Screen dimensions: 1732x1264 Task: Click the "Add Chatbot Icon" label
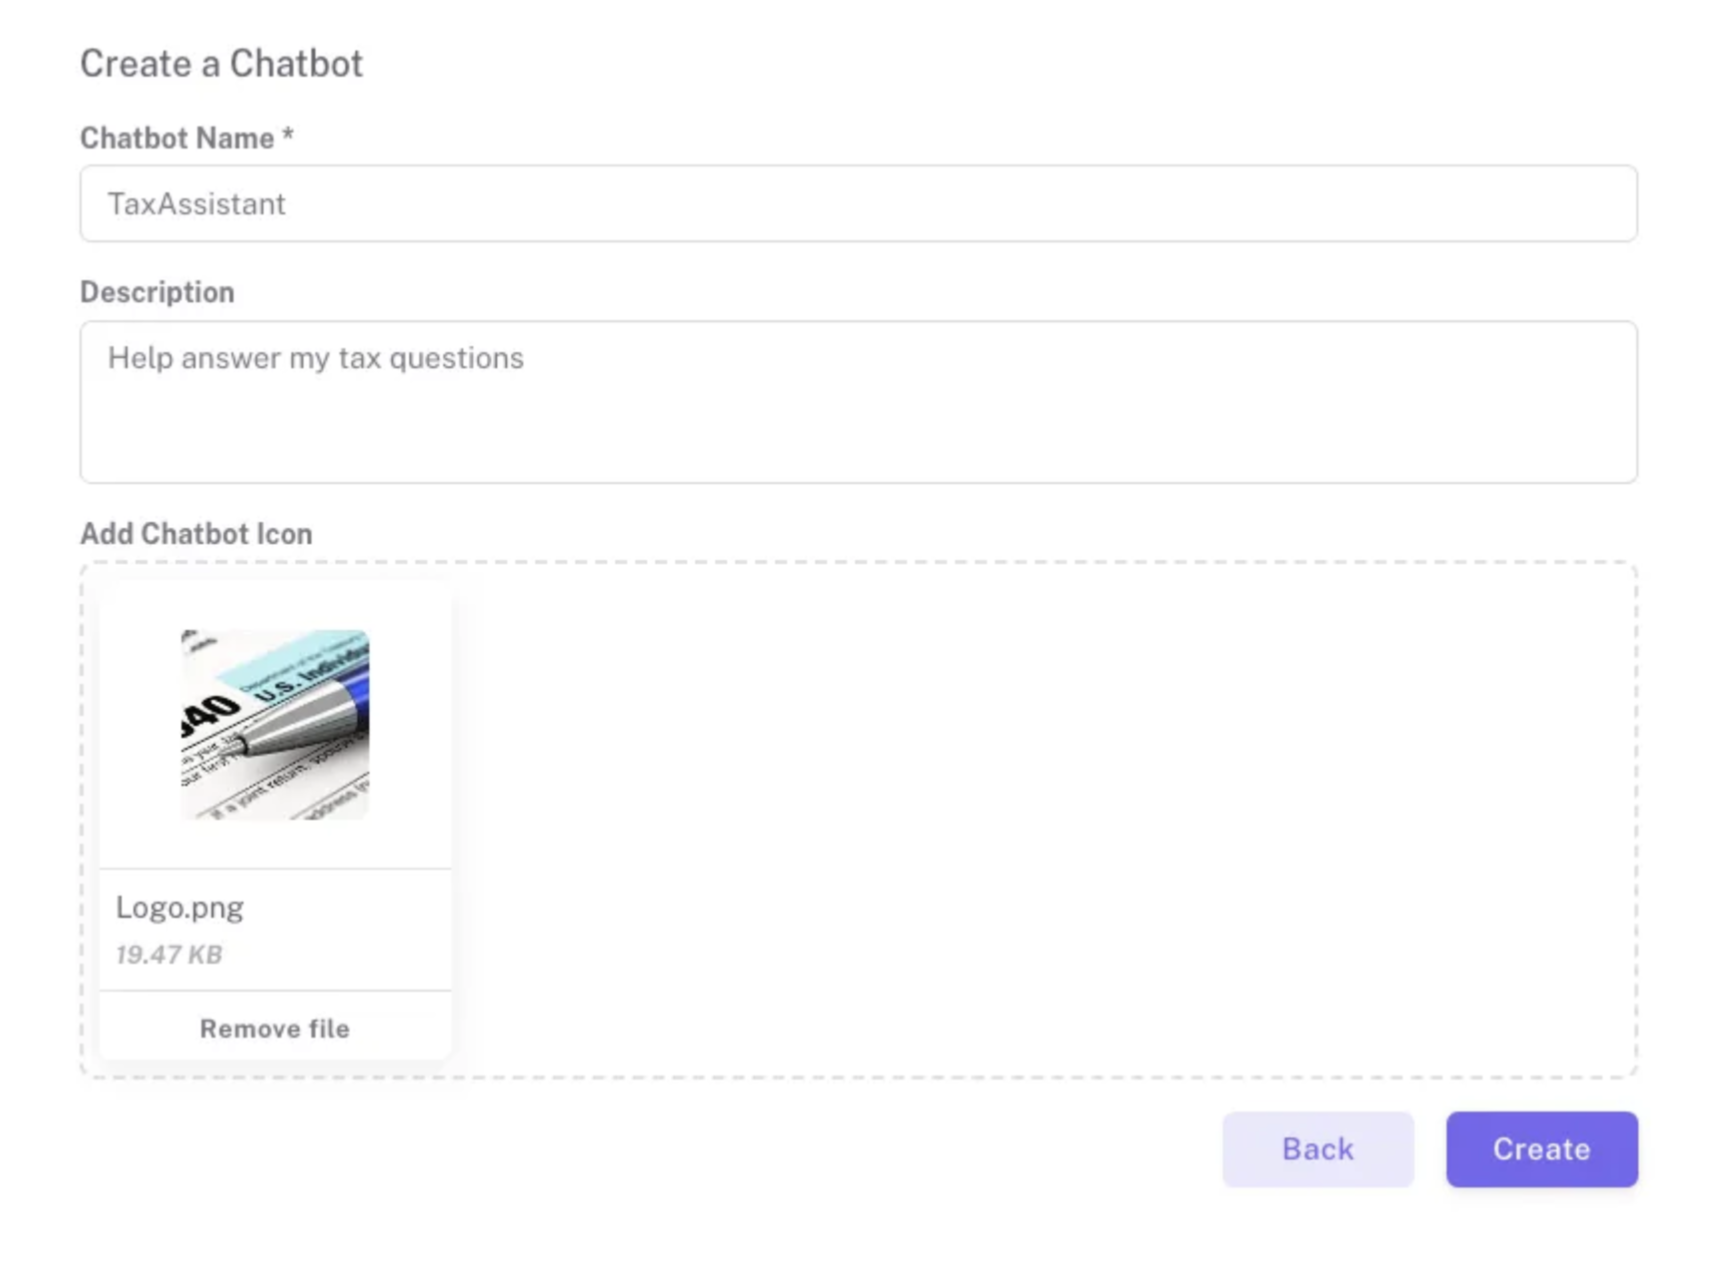(x=196, y=534)
